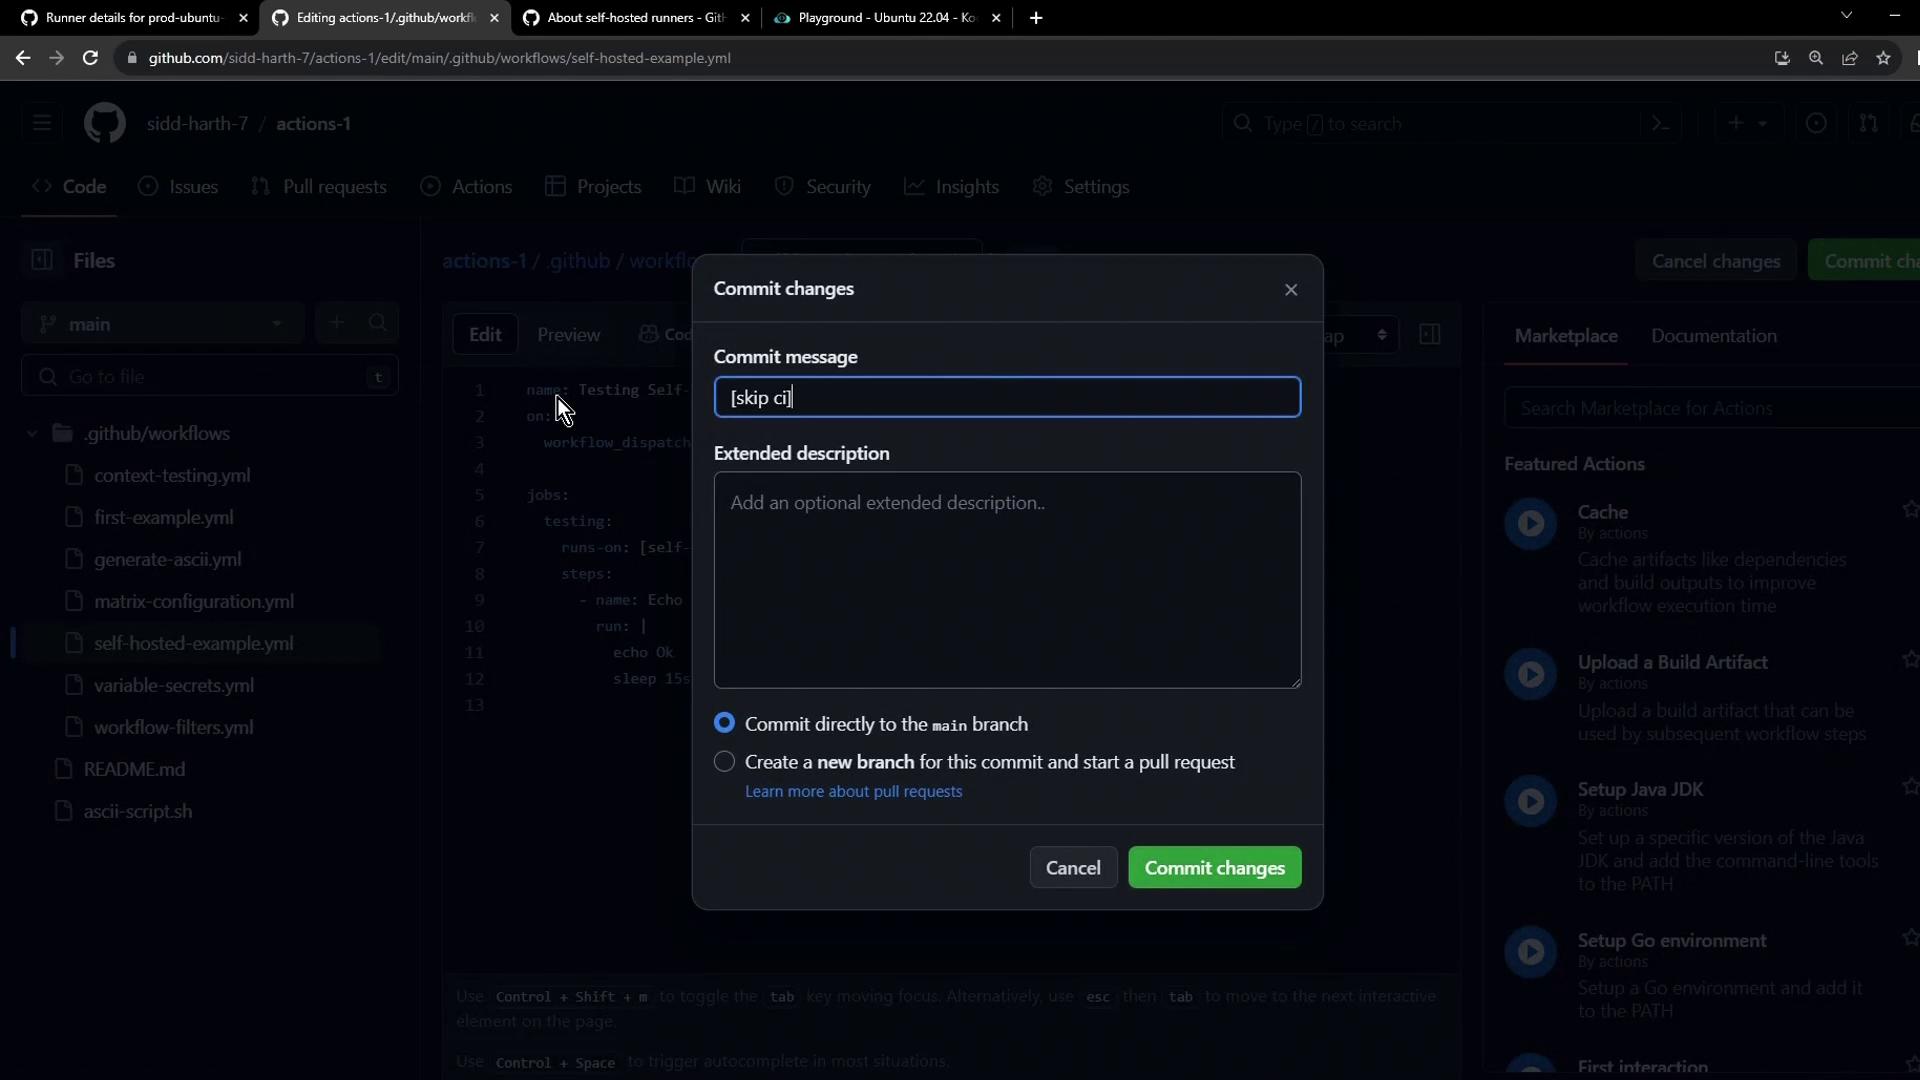Select Commit directly to the main branch
The width and height of the screenshot is (1920, 1080).
point(725,723)
